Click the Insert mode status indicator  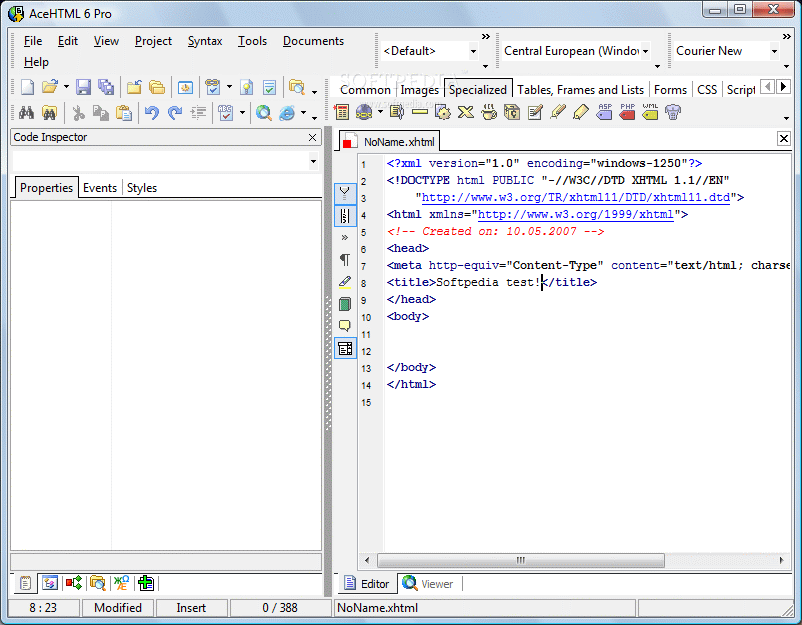coord(191,608)
